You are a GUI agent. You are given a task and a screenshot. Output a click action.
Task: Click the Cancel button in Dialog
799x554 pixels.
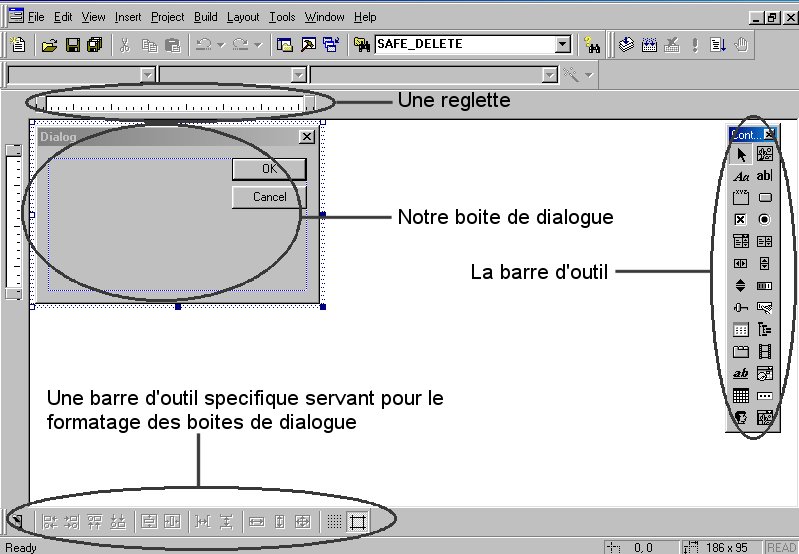(x=269, y=197)
